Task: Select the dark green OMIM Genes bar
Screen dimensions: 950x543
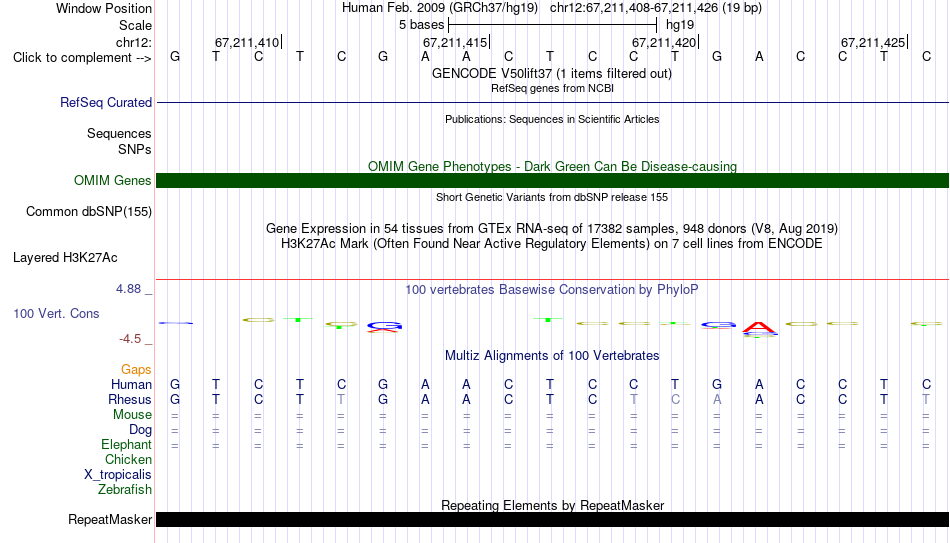Action: click(x=553, y=181)
